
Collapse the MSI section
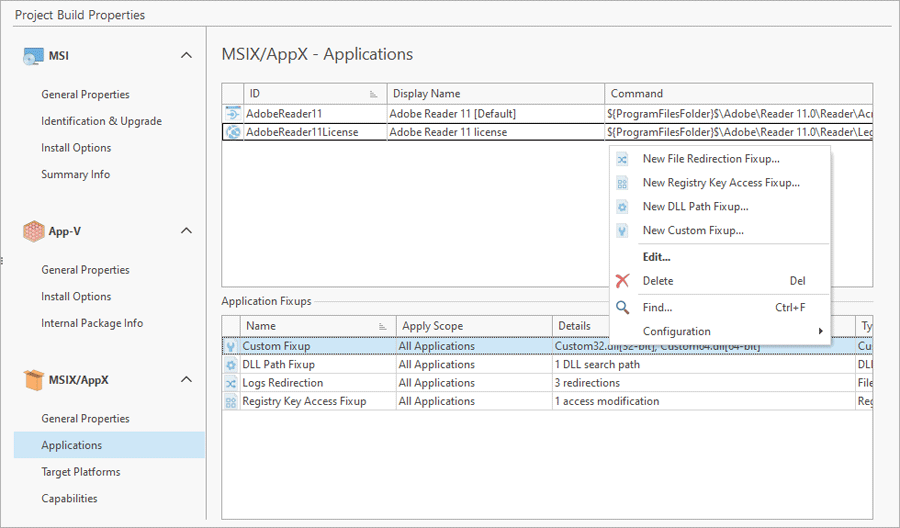click(186, 56)
